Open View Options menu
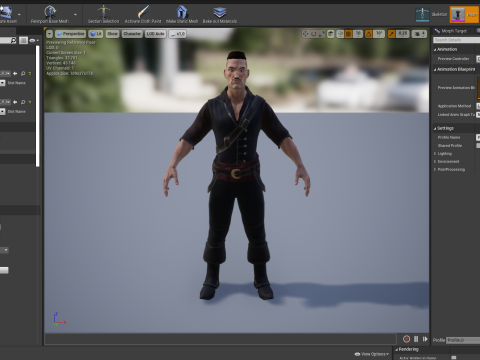The image size is (480, 360). point(372,354)
